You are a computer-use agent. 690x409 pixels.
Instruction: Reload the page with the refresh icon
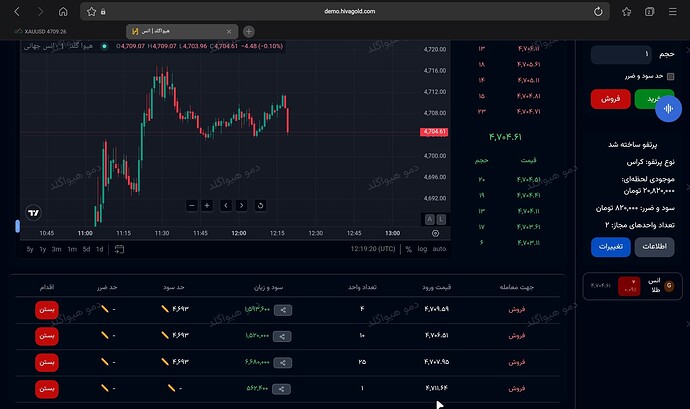click(x=598, y=11)
